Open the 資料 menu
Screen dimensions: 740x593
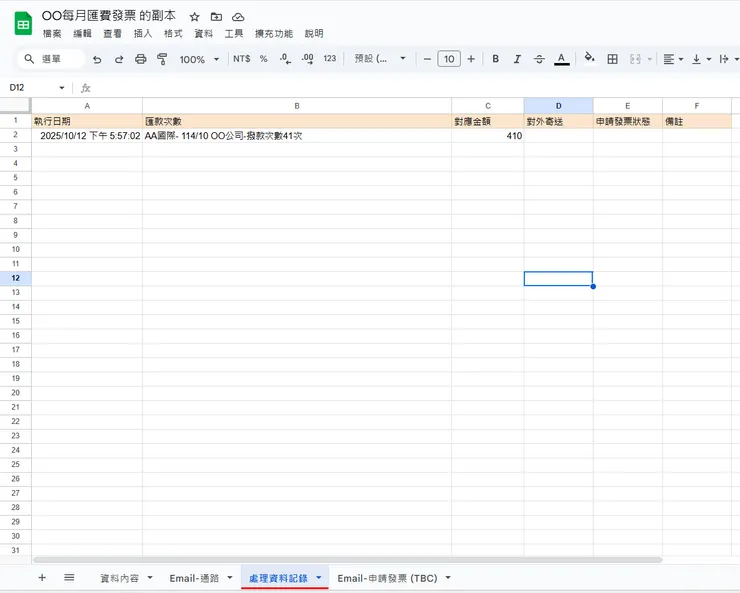click(203, 33)
